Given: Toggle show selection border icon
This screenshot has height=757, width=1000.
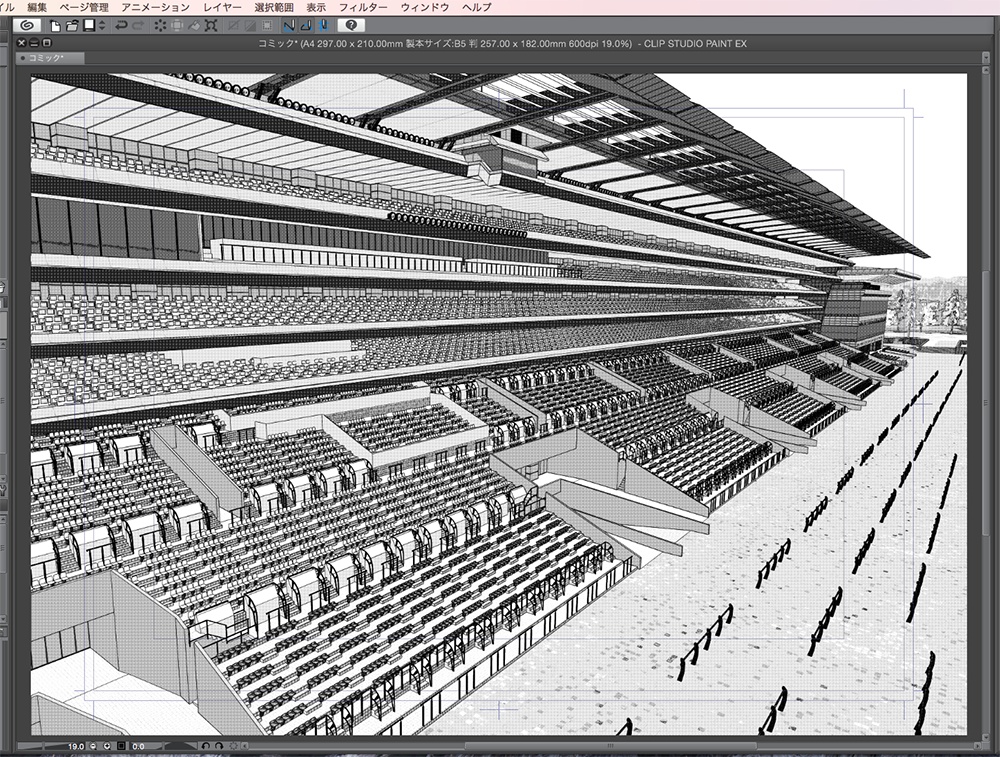Looking at the screenshot, I should (x=267, y=26).
